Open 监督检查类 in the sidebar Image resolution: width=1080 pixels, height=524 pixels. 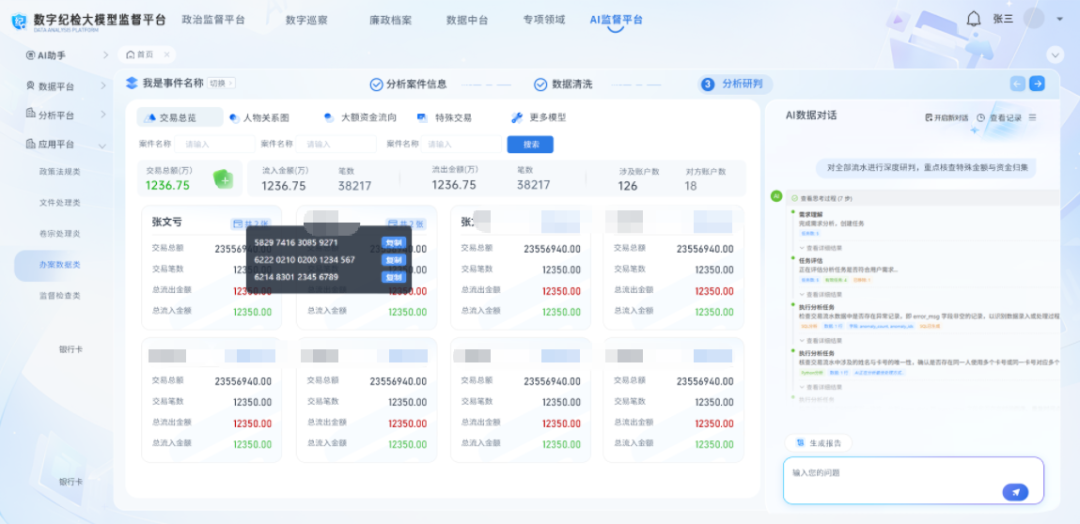pyautogui.click(x=60, y=295)
